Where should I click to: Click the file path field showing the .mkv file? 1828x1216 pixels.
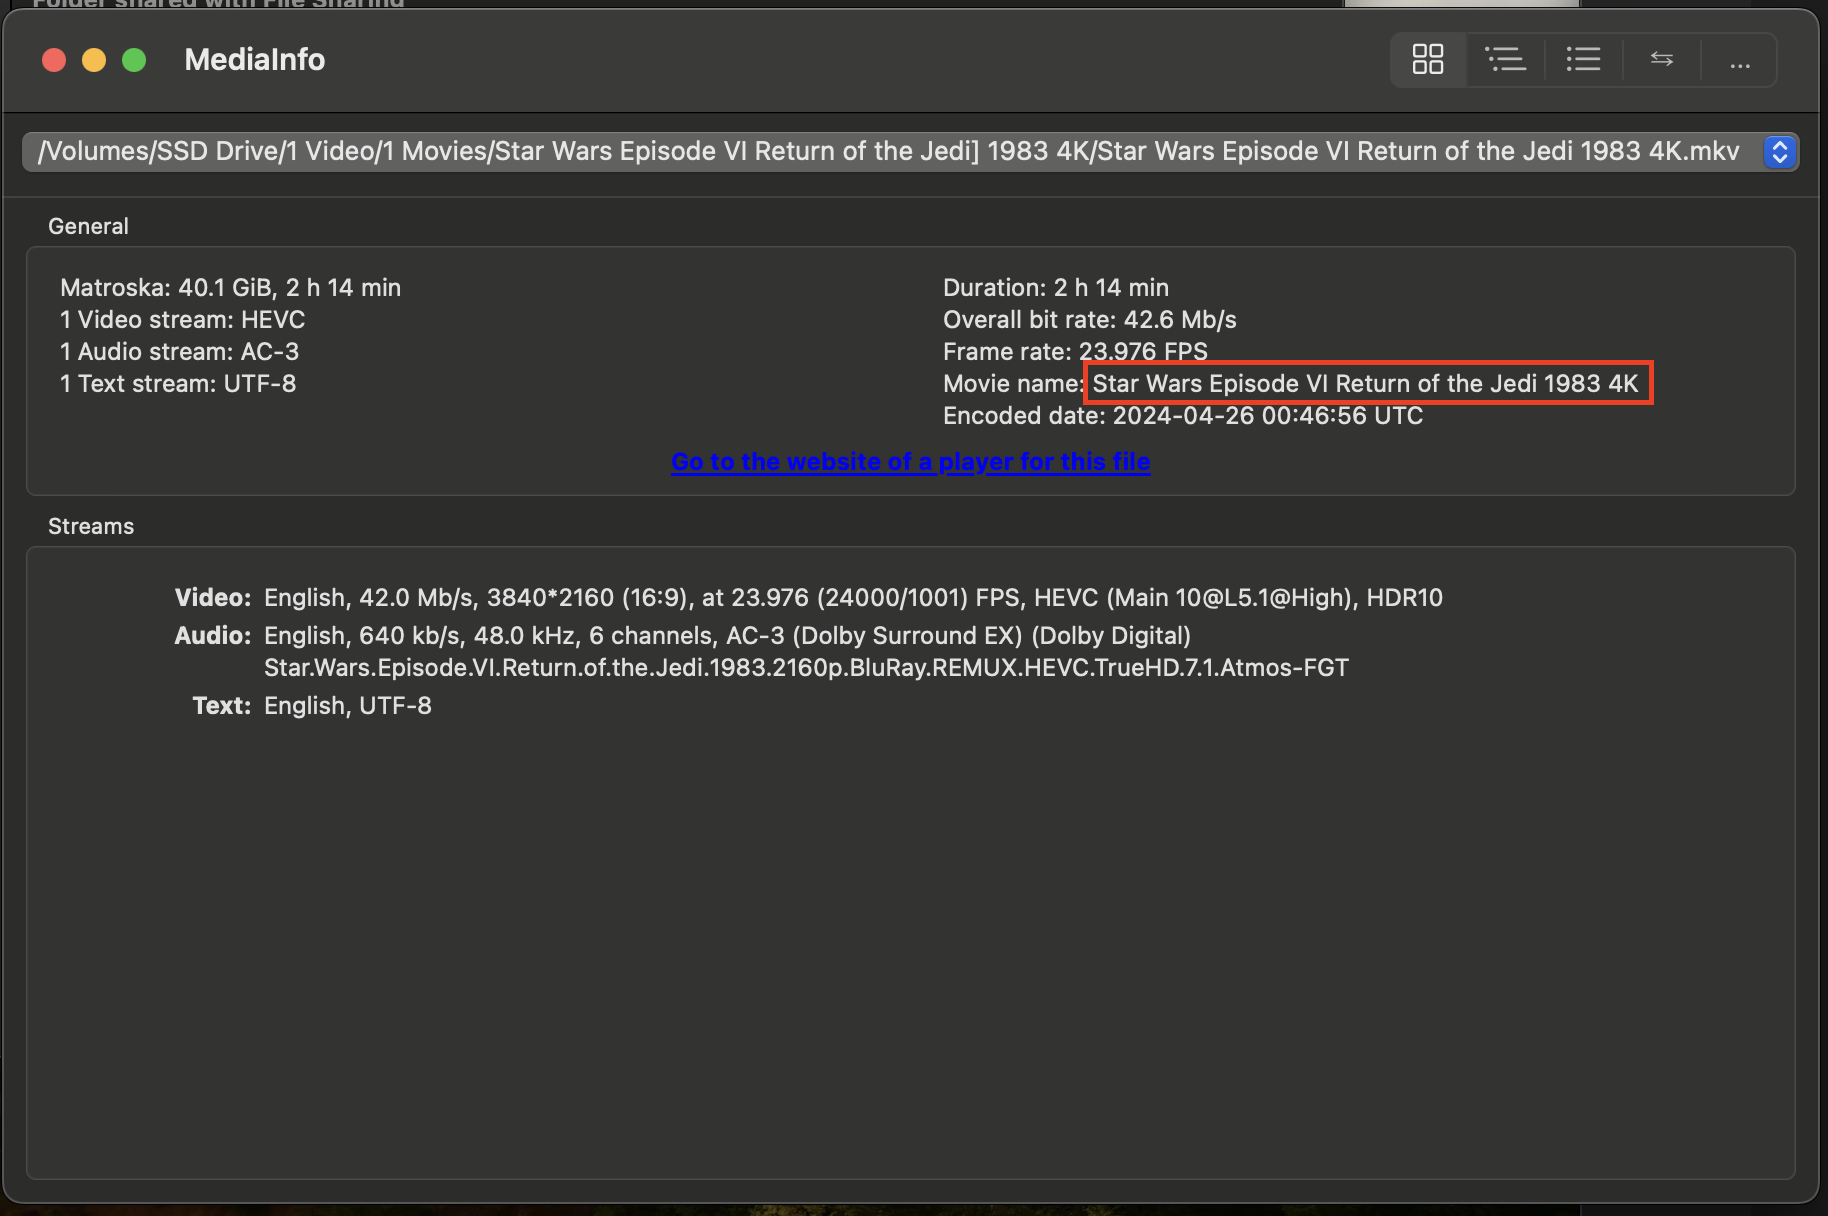tap(910, 152)
